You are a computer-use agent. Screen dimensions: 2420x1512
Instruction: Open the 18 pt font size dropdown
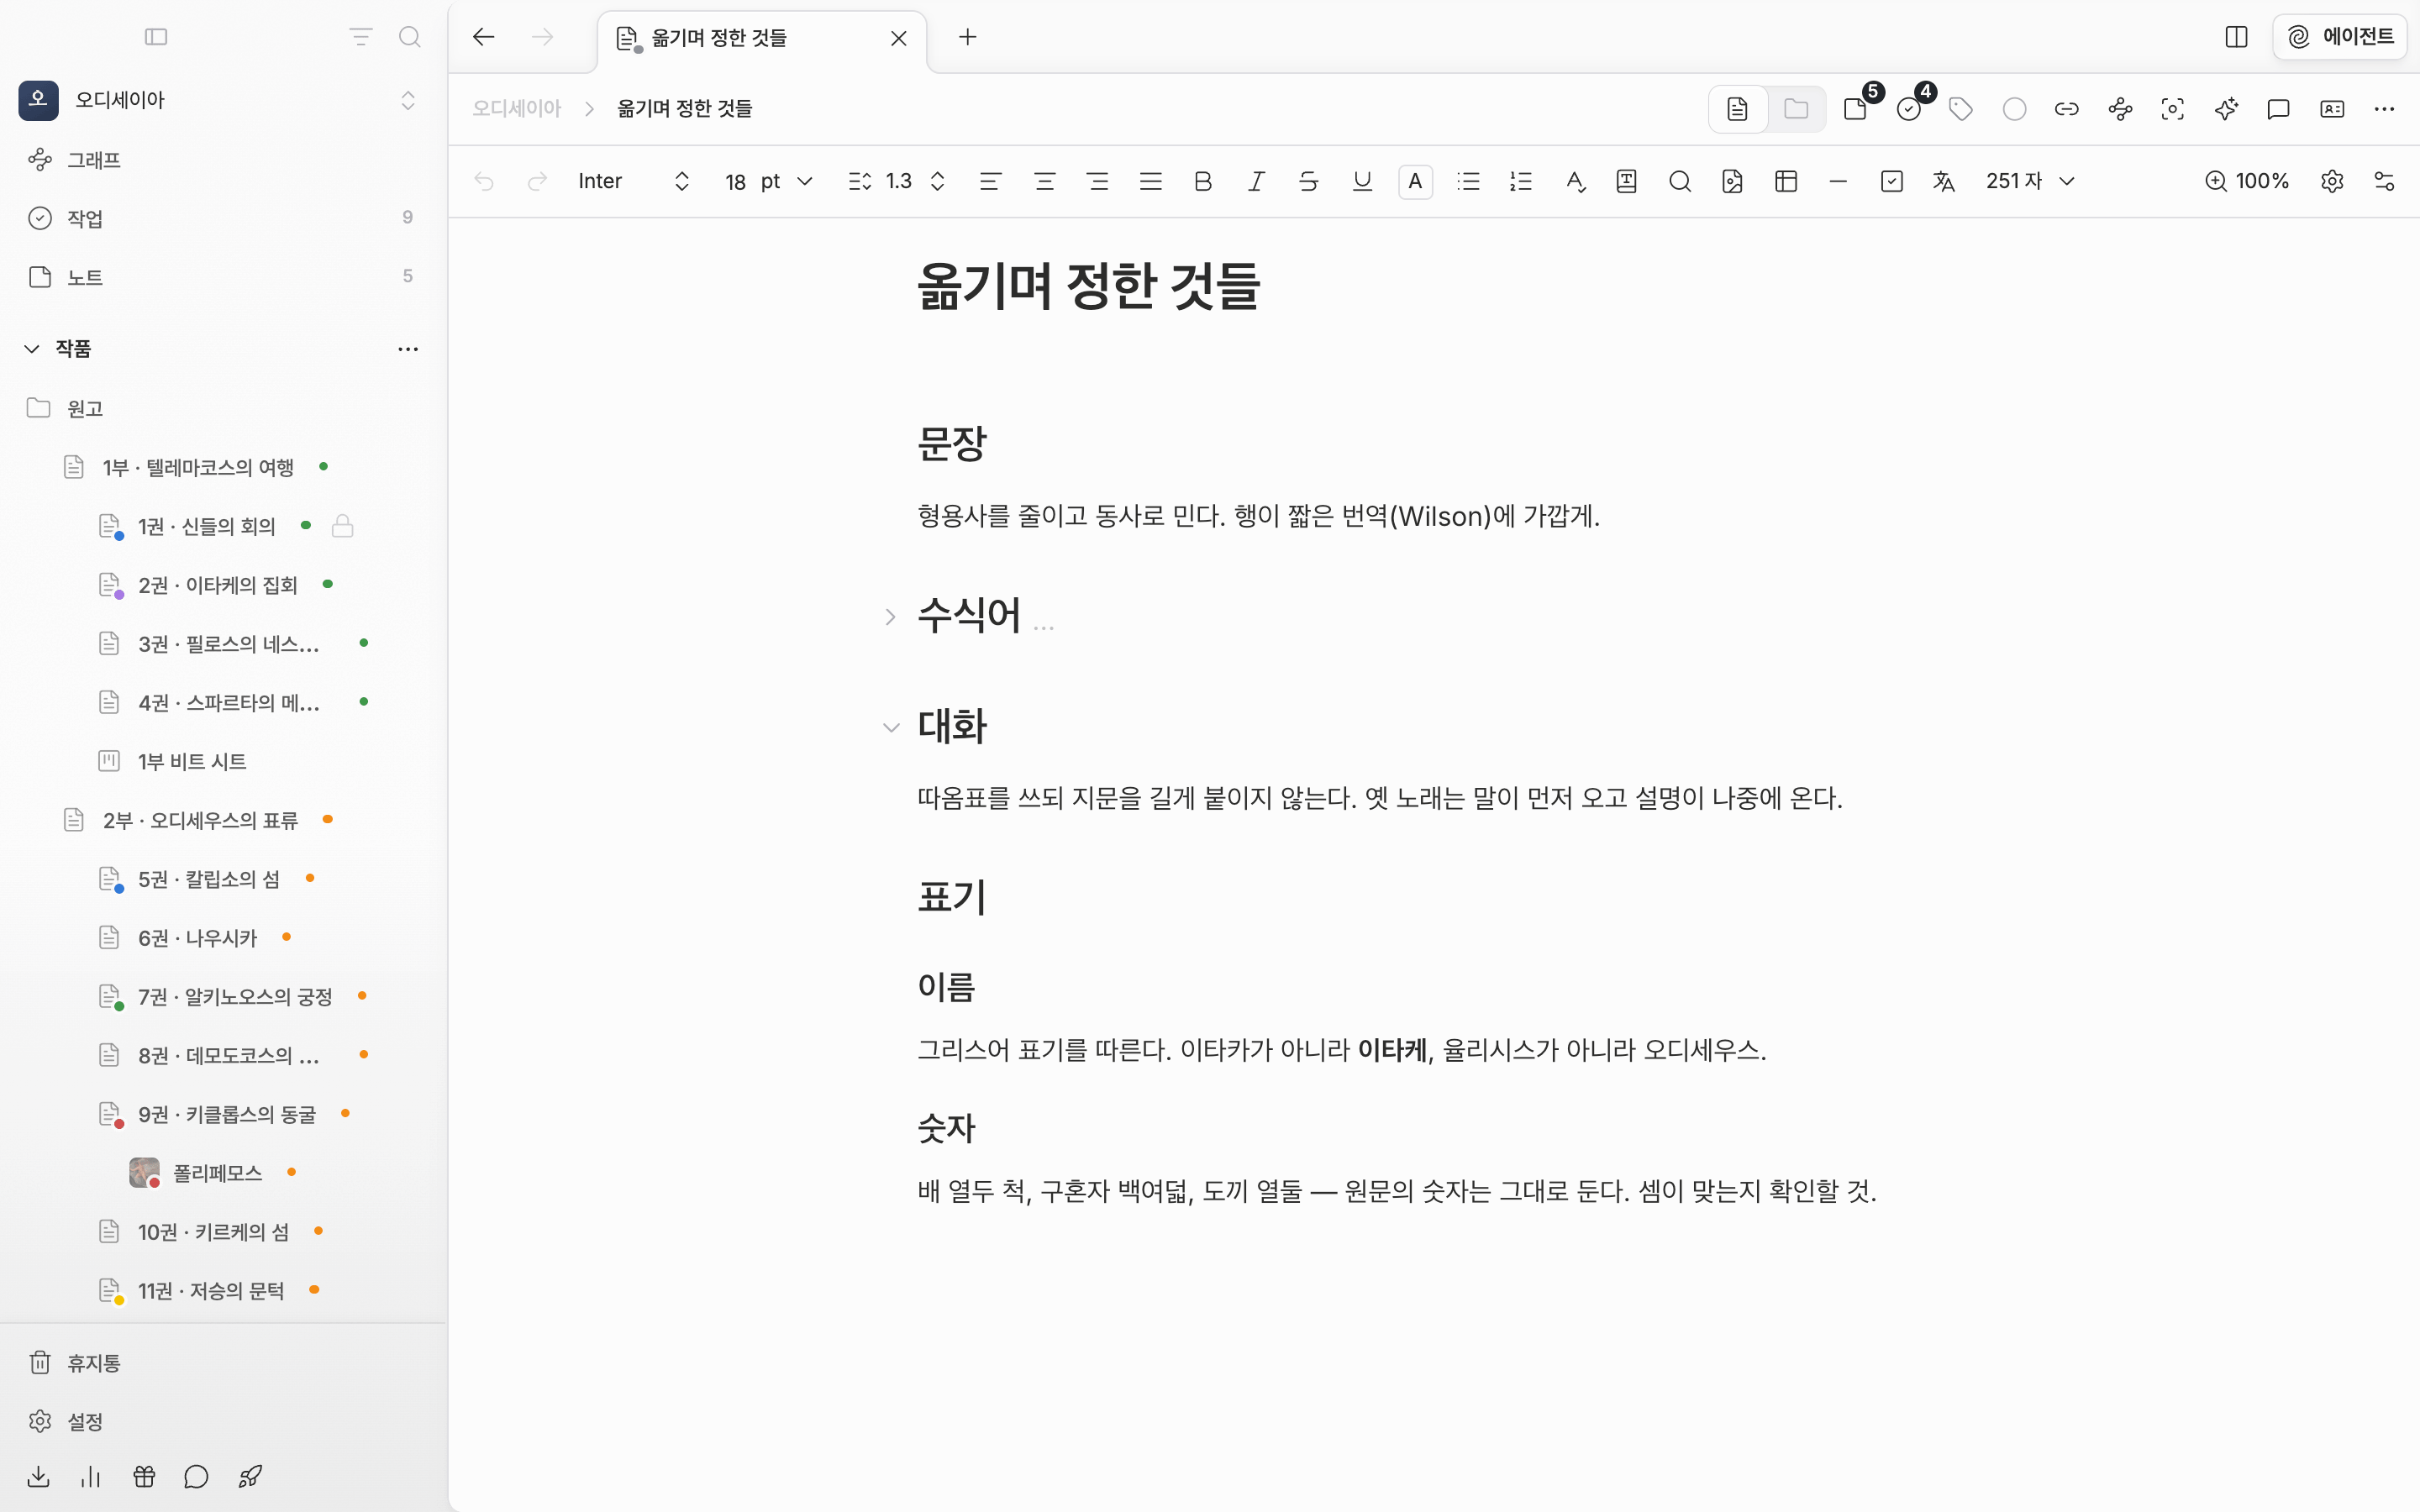pyautogui.click(x=768, y=181)
